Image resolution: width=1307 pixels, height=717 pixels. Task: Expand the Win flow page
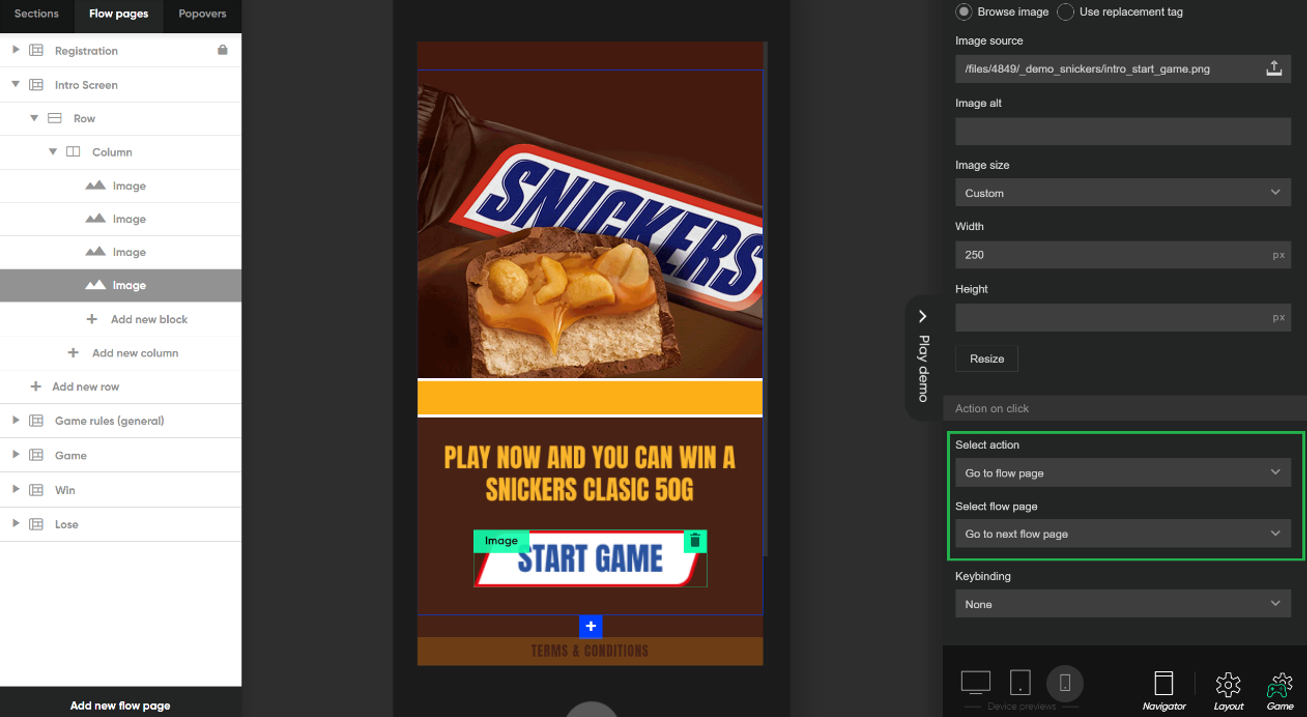[x=15, y=490]
